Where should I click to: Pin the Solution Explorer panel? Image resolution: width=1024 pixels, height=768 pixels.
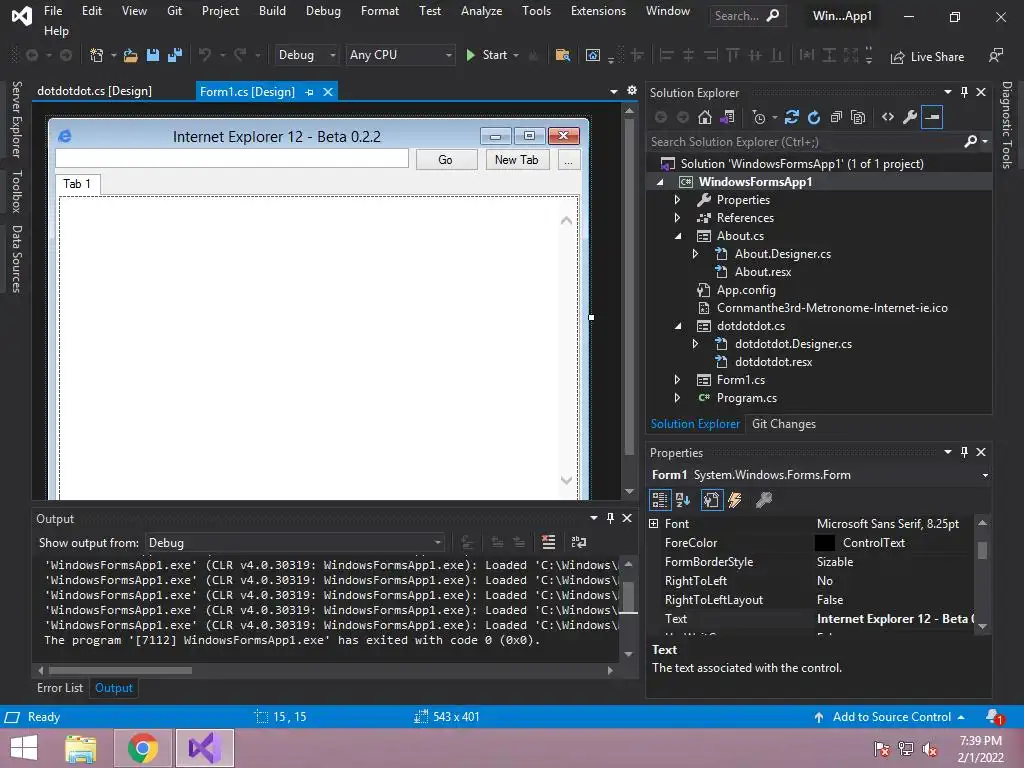pos(964,92)
